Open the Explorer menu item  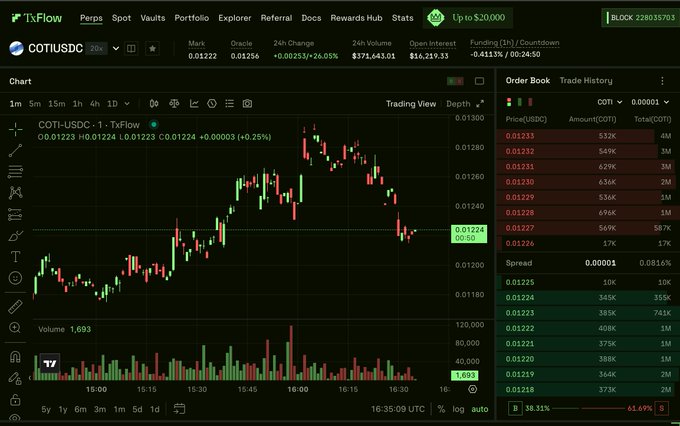point(235,18)
